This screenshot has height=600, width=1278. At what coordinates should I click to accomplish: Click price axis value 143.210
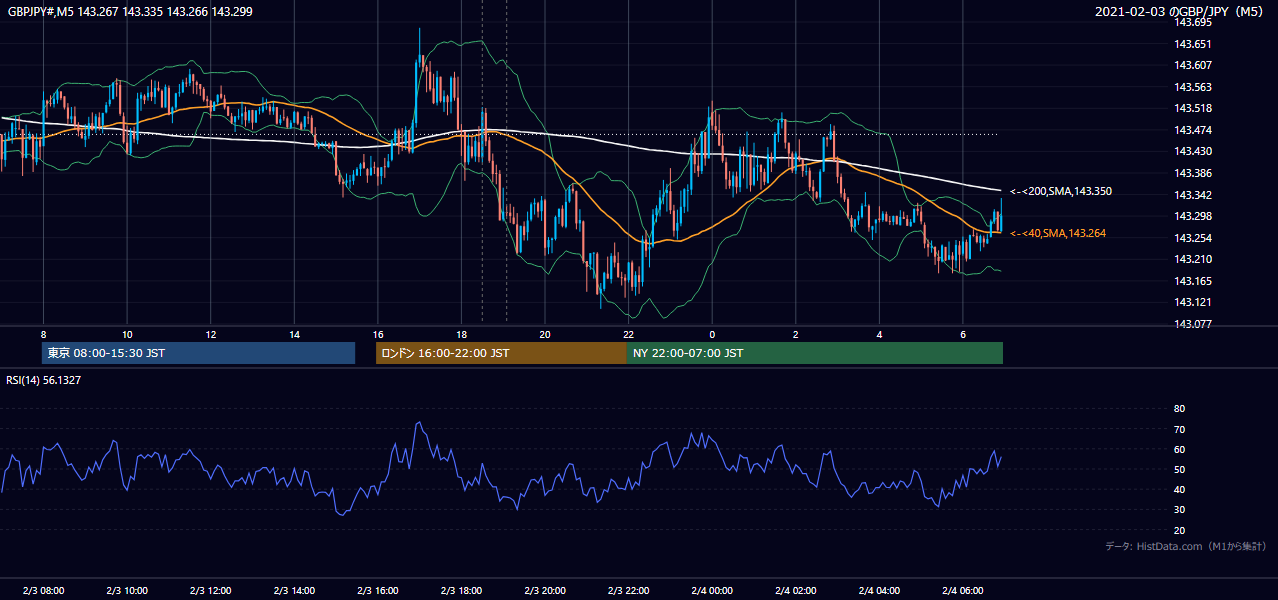pos(1194,259)
